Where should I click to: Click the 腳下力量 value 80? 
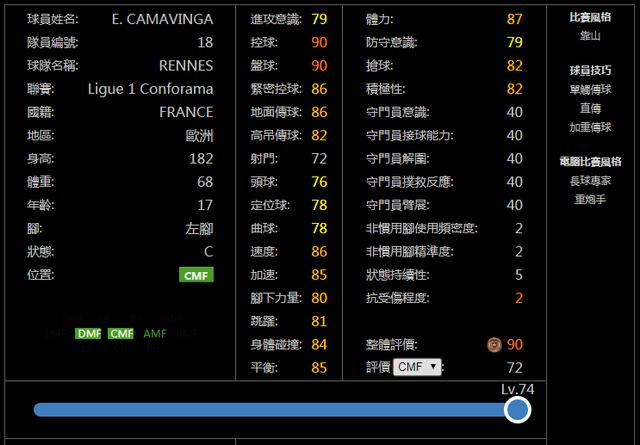pos(319,298)
